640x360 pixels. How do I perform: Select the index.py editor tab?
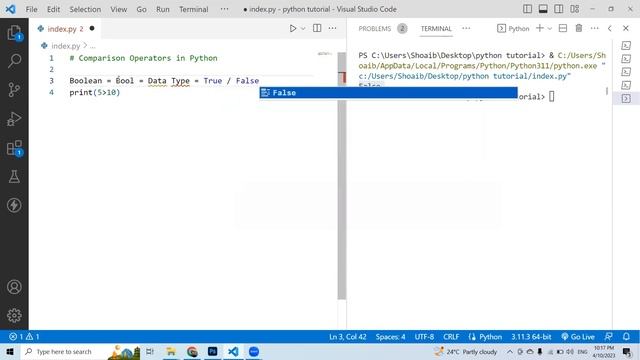tap(65, 29)
